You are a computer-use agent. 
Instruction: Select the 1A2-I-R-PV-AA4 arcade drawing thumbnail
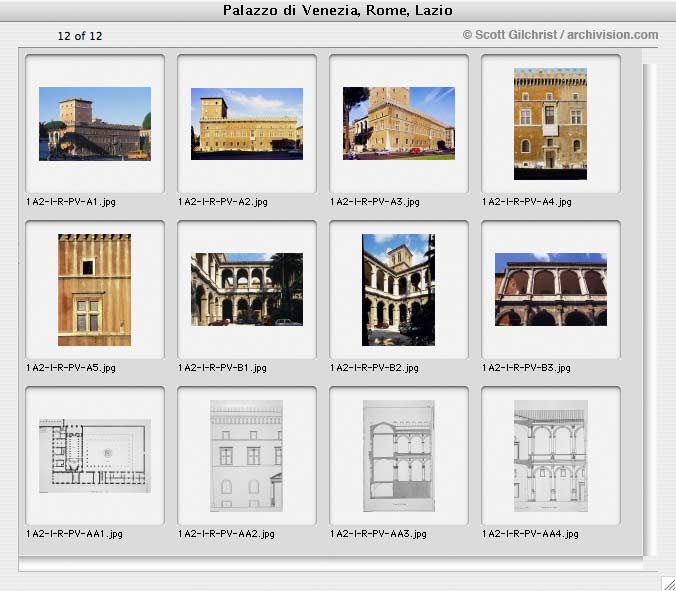[551, 456]
